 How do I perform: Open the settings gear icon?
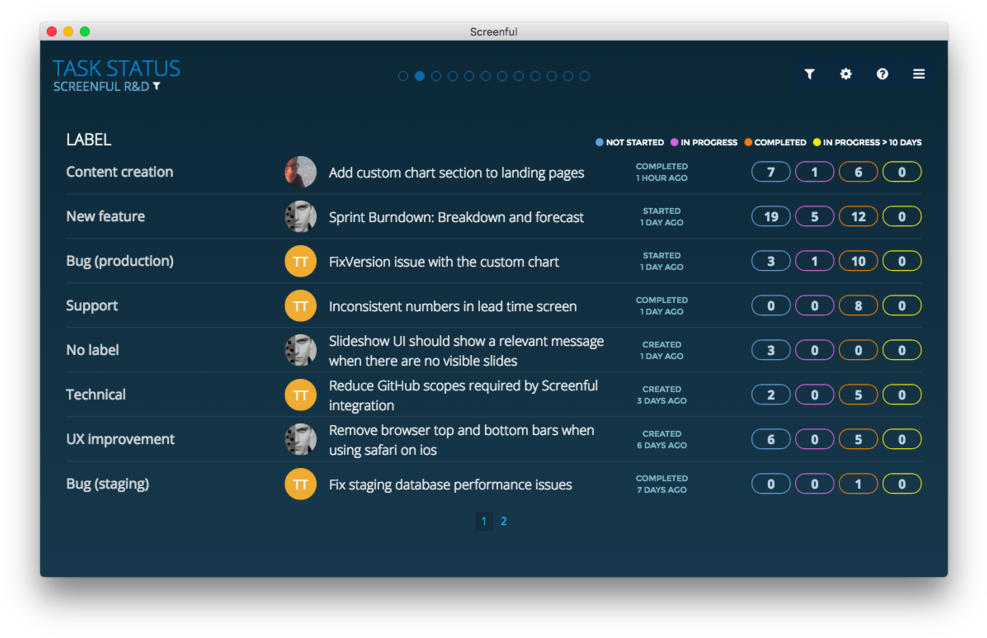tap(845, 74)
